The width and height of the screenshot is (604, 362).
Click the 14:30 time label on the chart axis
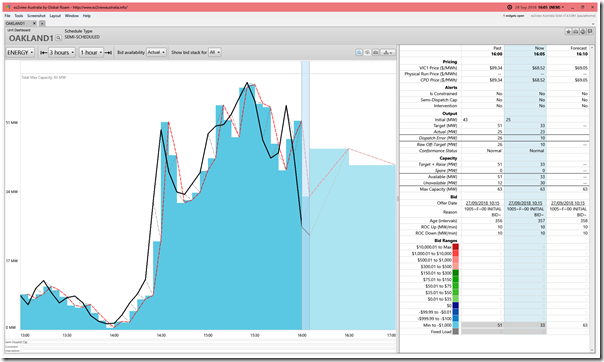pyautogui.click(x=161, y=335)
